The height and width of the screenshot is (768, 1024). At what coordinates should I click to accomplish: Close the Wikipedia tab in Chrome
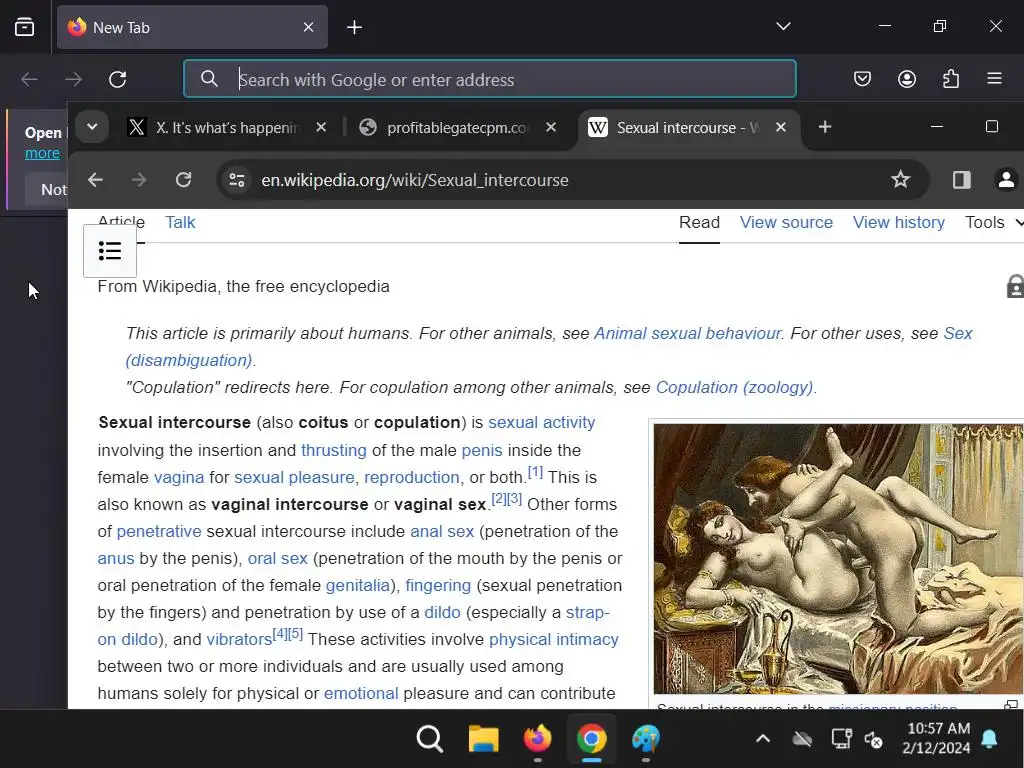click(x=780, y=127)
